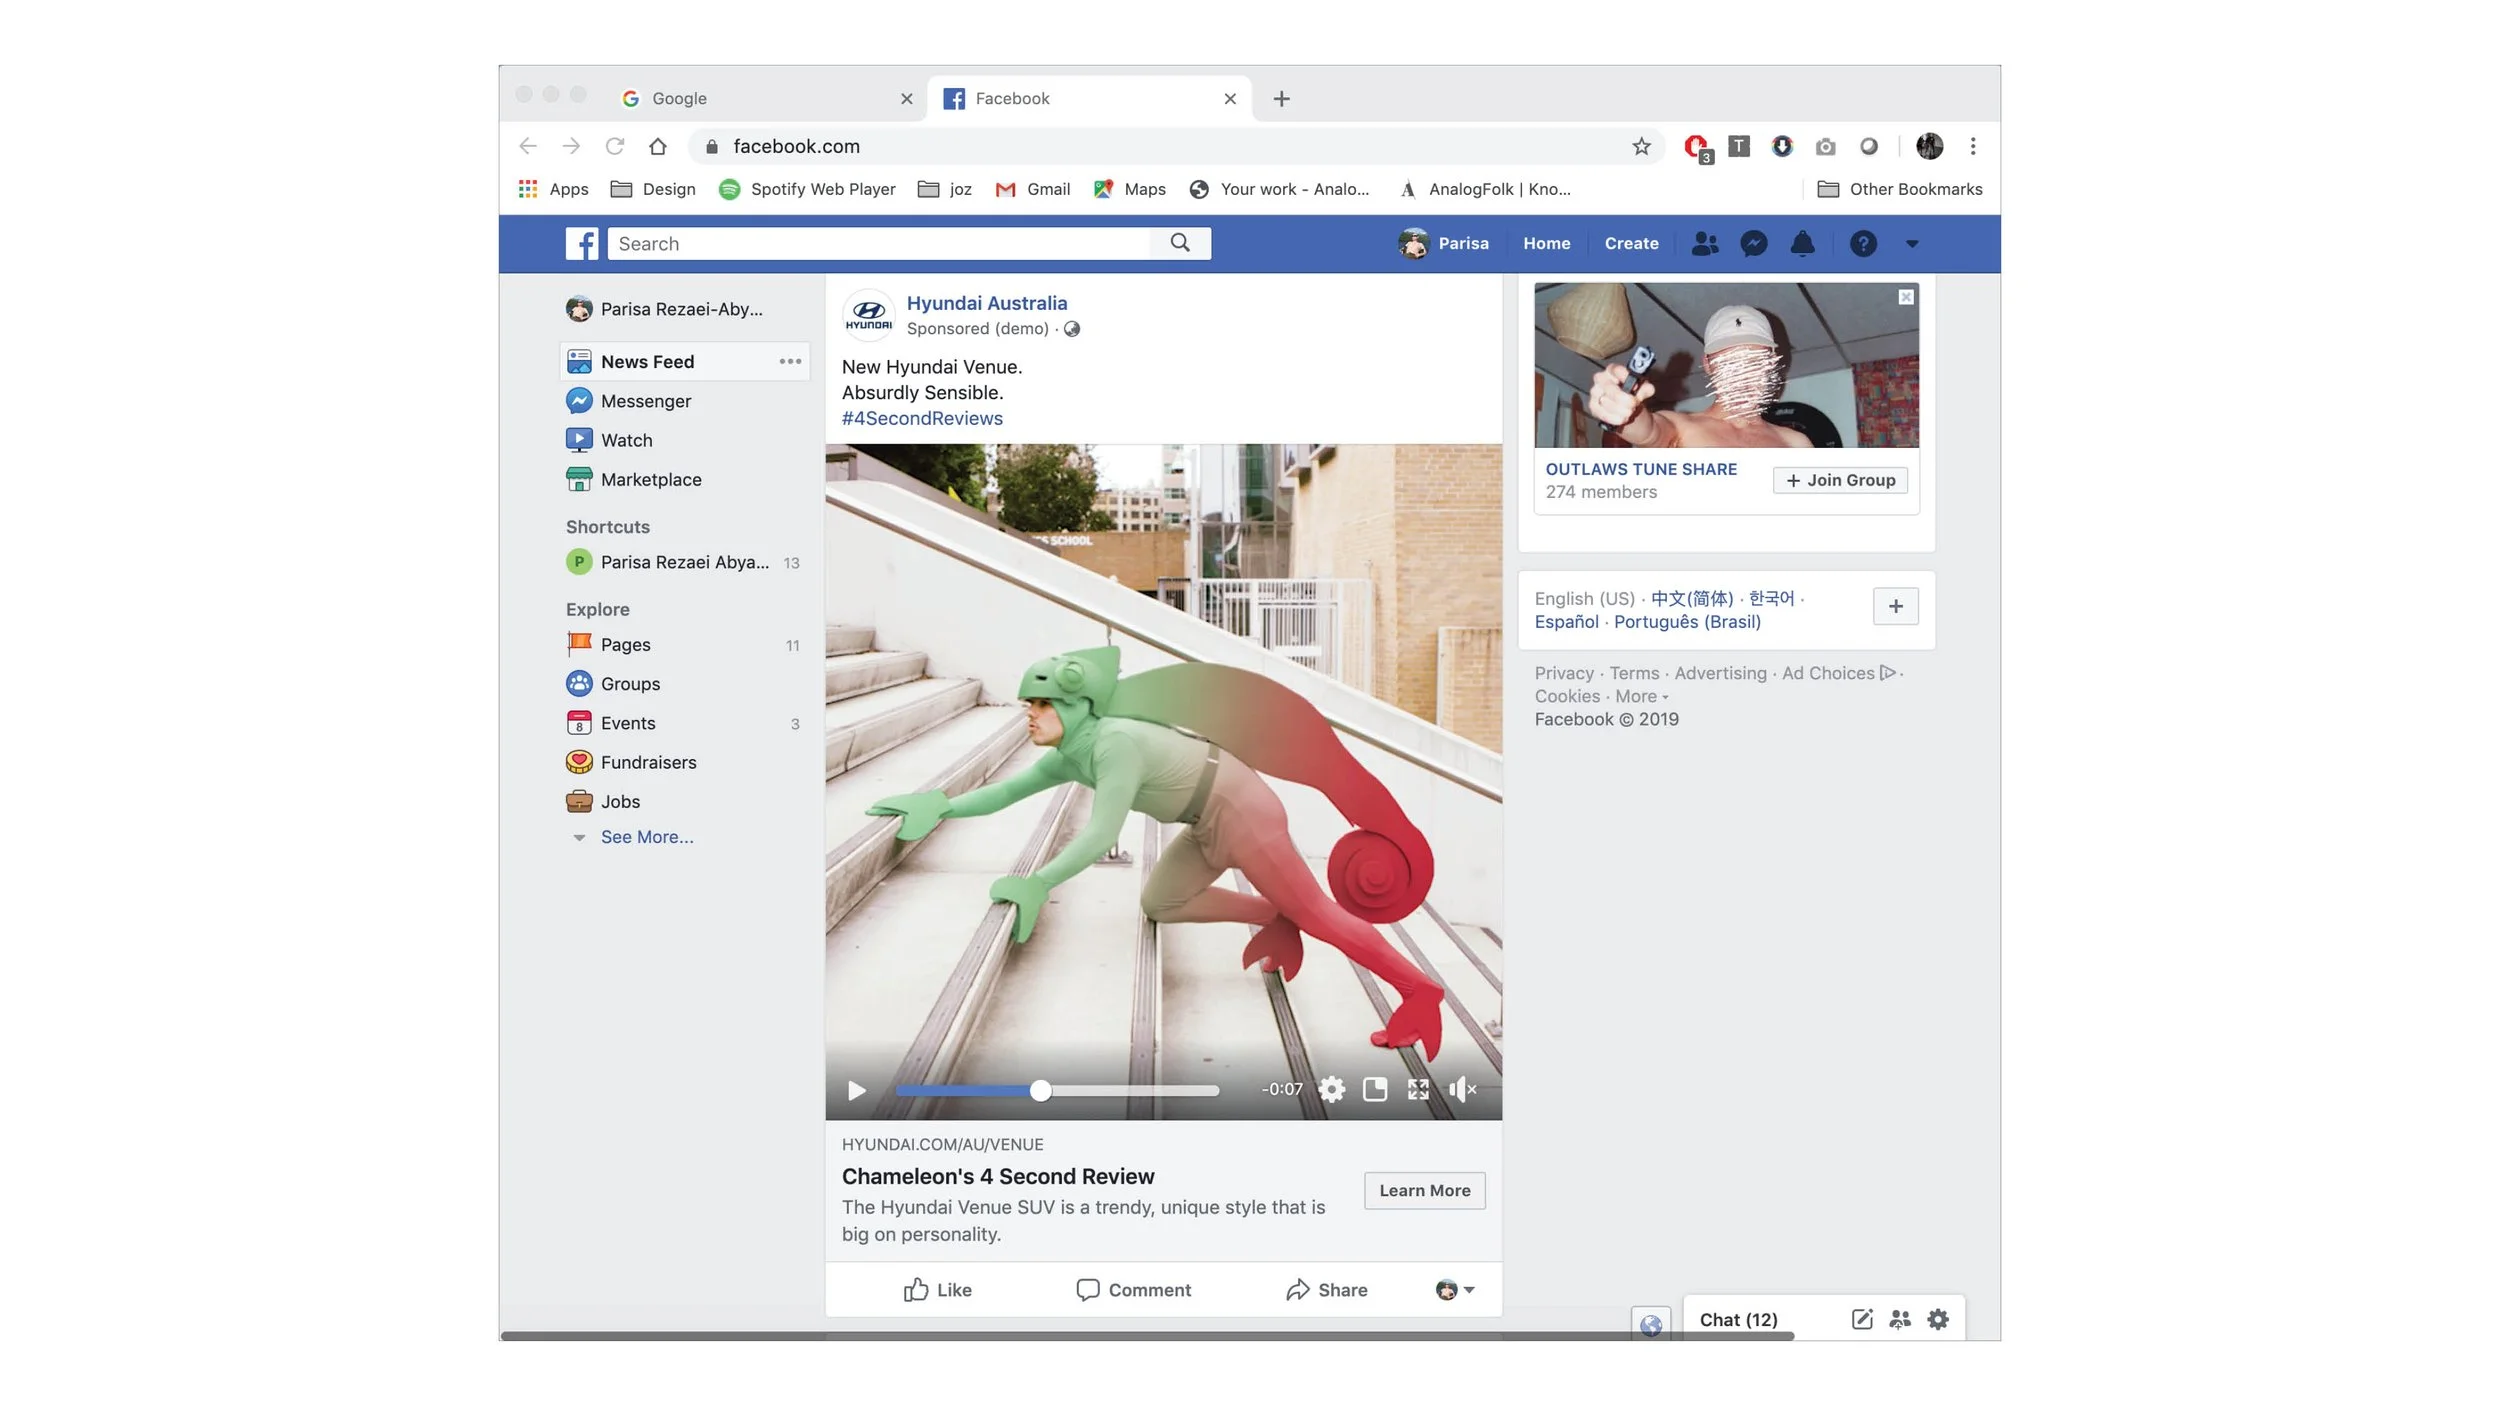Open Notifications bell in Facebook header
The height and width of the screenshot is (1406, 2500).
(1802, 243)
